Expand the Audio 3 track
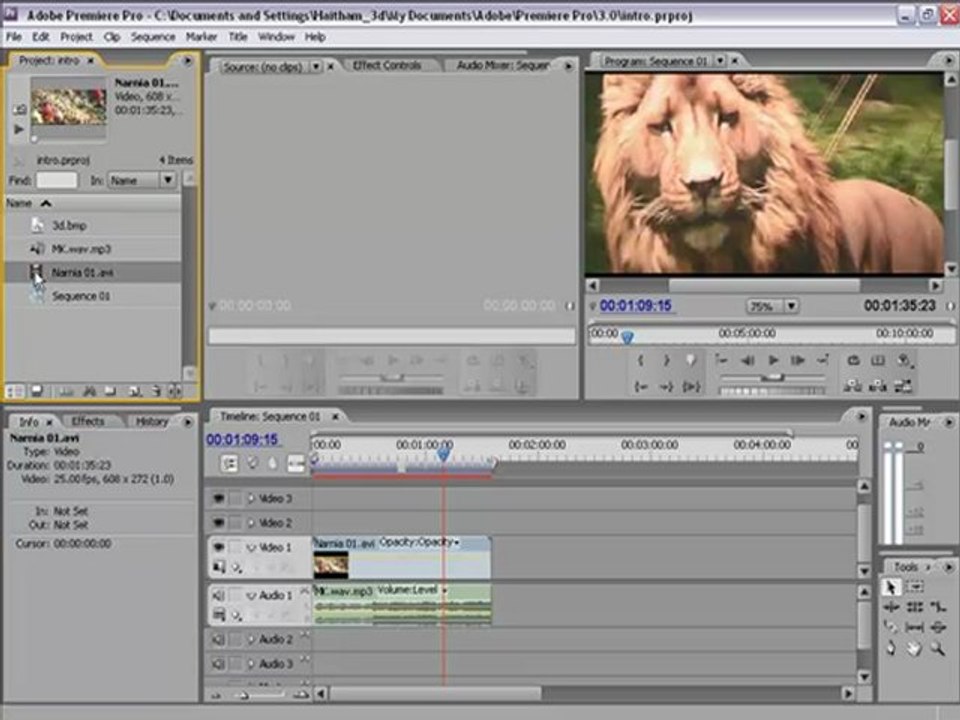Screen dimensions: 960x720 250,664
